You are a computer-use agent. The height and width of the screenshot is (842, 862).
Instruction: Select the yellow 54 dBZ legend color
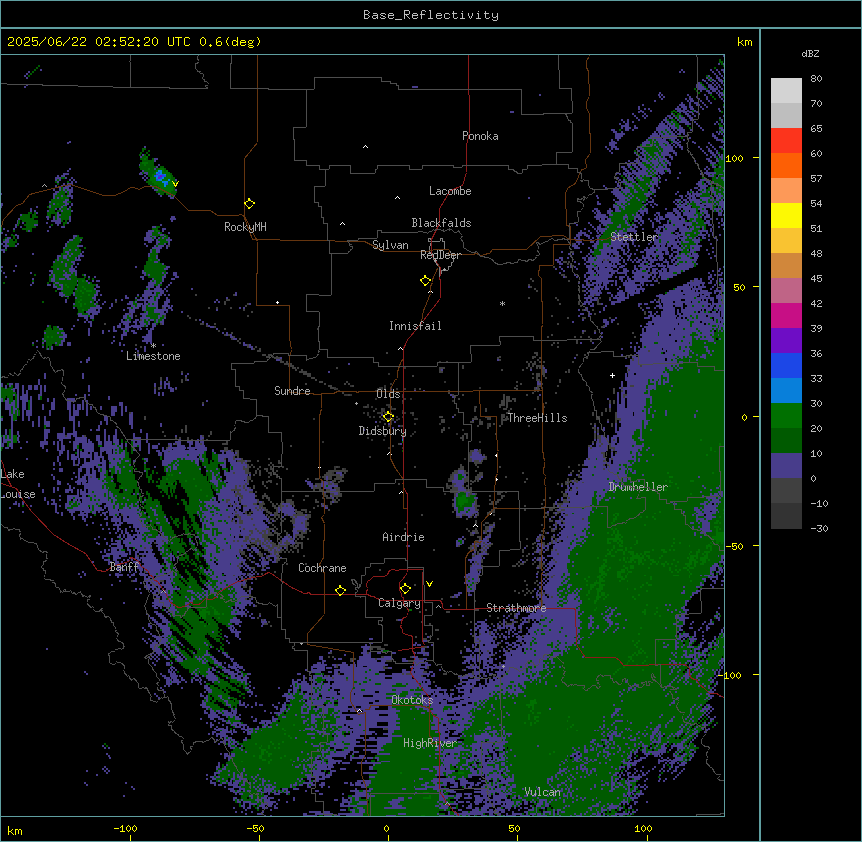pyautogui.click(x=786, y=215)
